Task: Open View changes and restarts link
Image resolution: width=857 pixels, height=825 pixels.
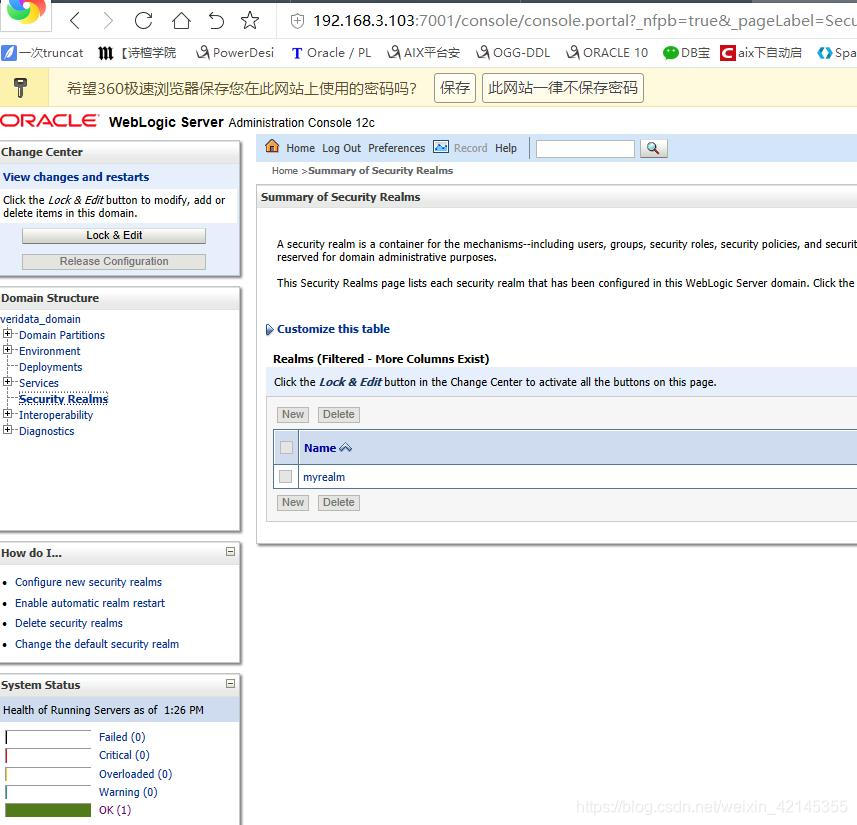Action: (76, 177)
